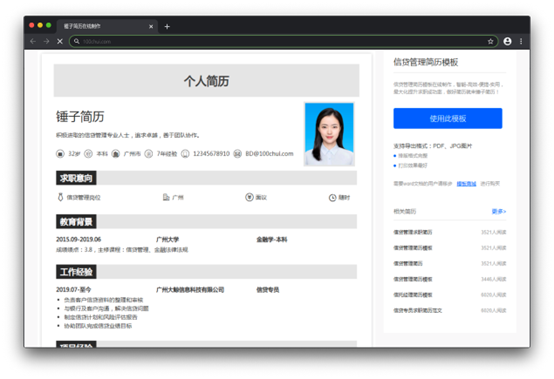Select the 锤子简历 browser tab
Image resolution: width=554 pixels, height=379 pixels.
[x=106, y=26]
